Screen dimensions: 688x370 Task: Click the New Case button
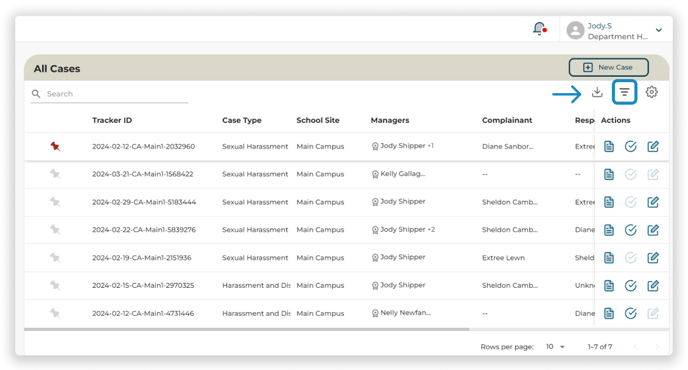[609, 68]
